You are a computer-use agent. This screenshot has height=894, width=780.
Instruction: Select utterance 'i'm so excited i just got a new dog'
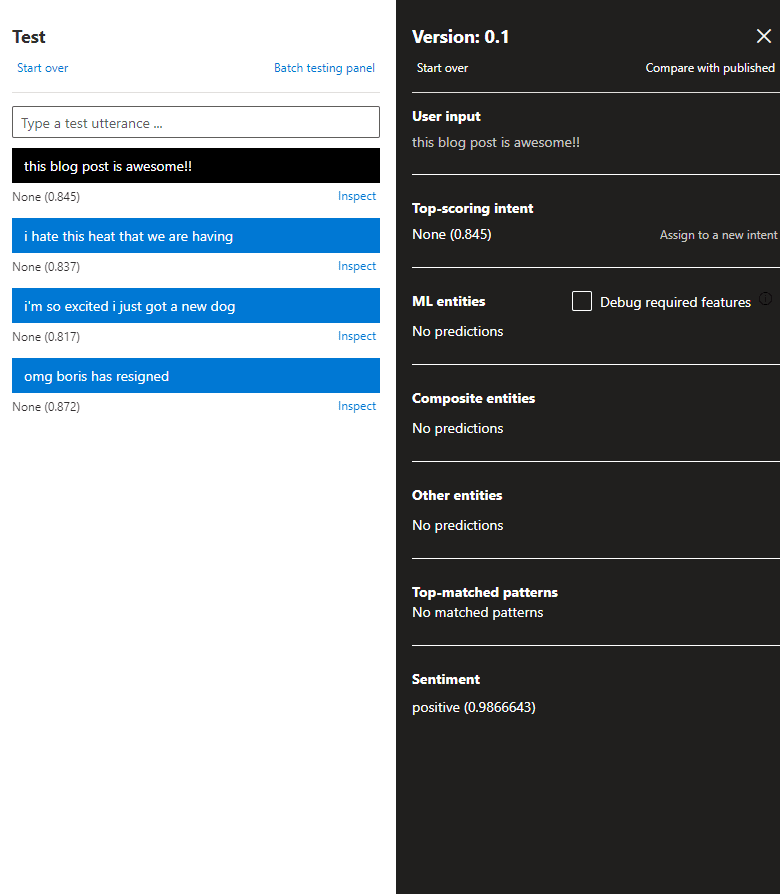[196, 306]
